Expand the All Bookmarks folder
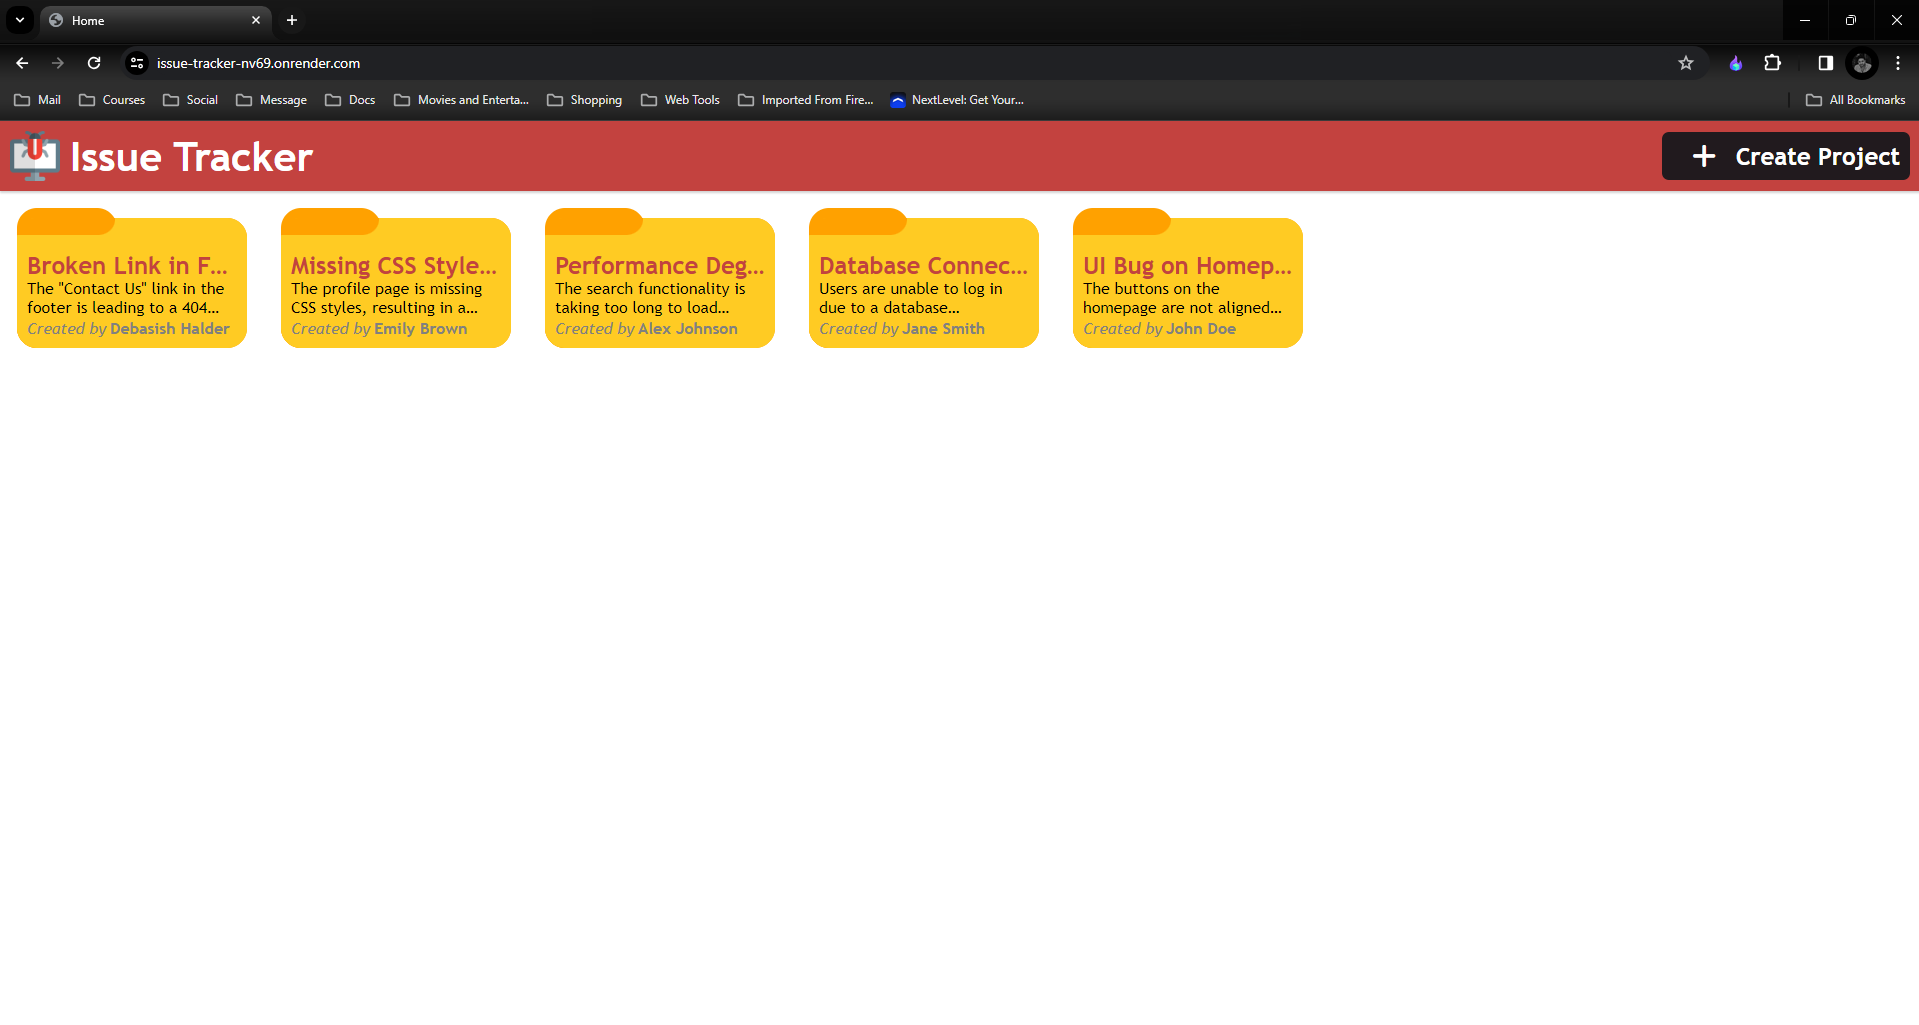Image resolution: width=1919 pixels, height=1025 pixels. click(x=1856, y=100)
